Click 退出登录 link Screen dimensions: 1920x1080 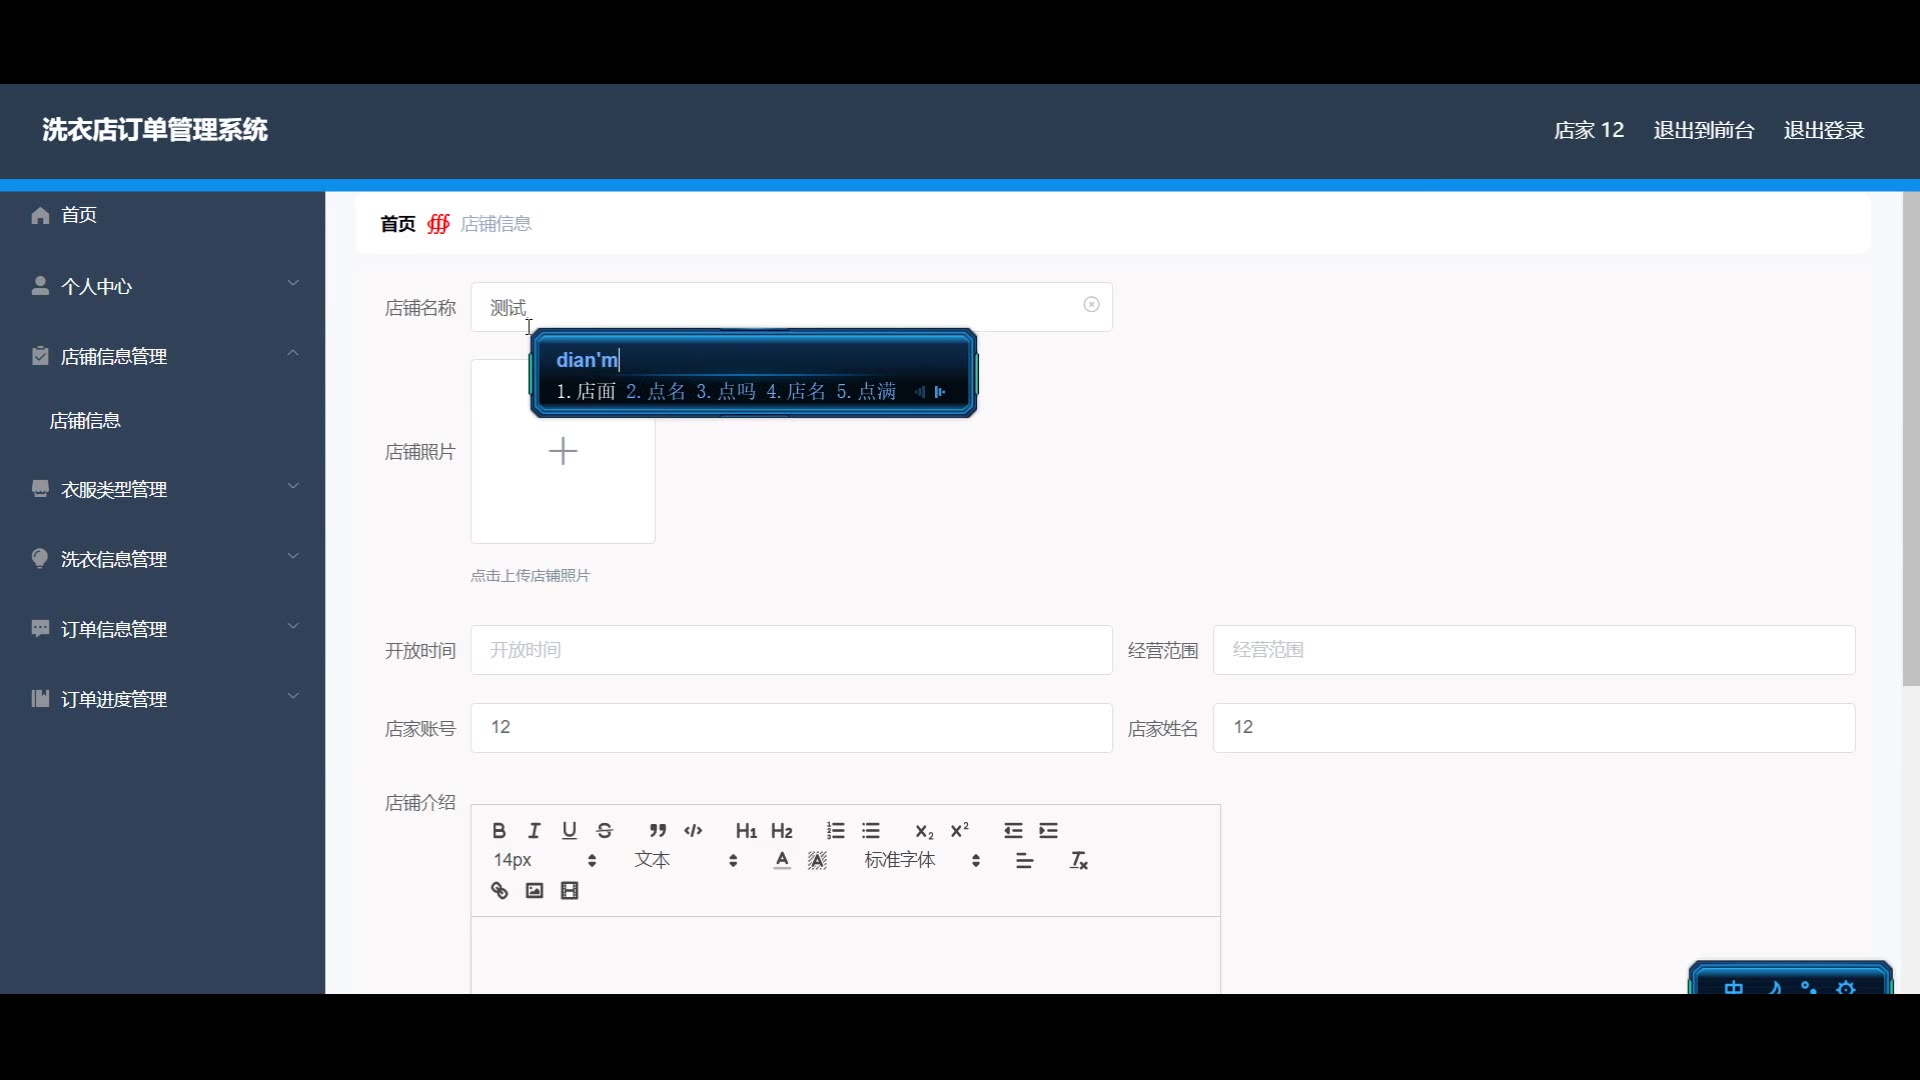pos(1824,131)
